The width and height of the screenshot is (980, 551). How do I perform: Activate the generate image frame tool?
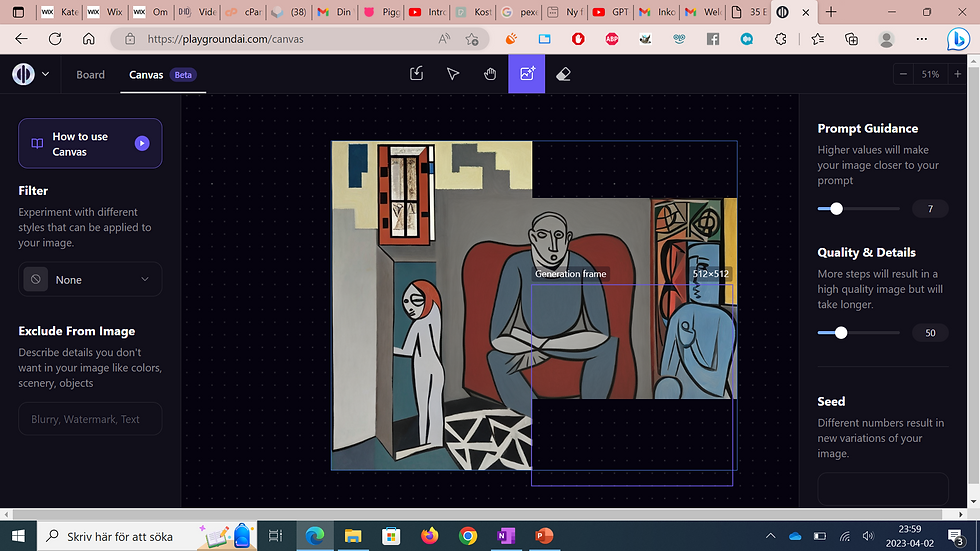527,74
